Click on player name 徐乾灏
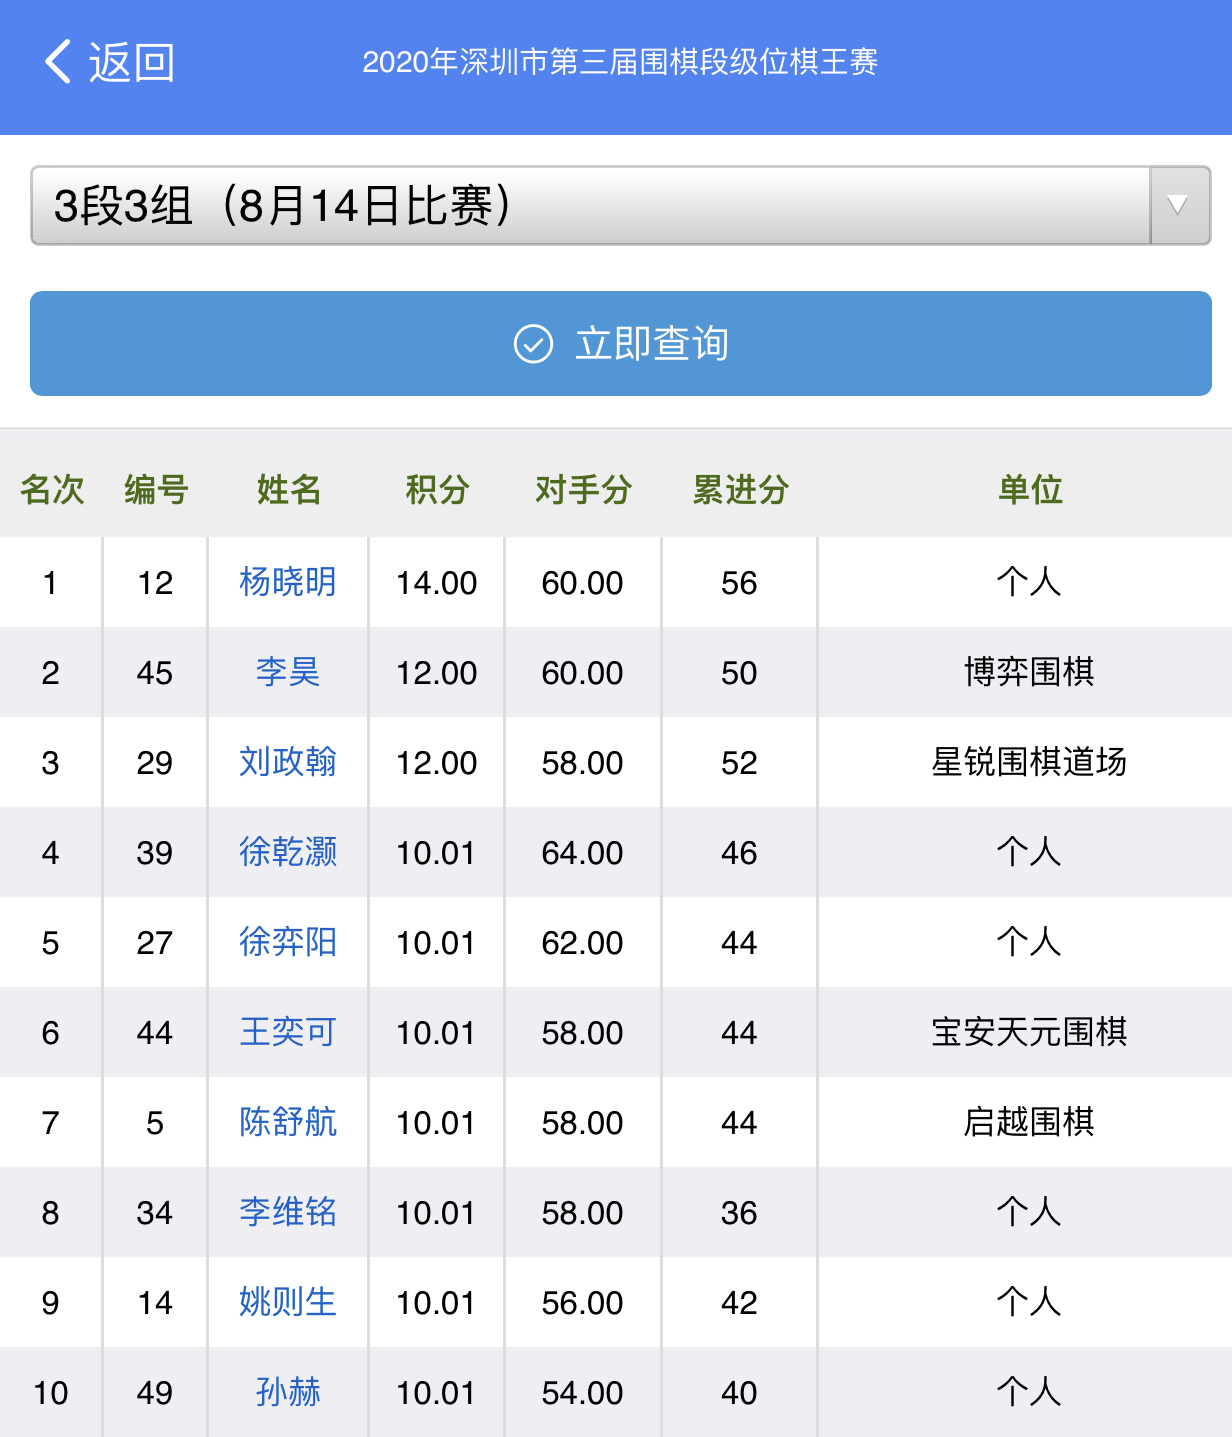Viewport: 1232px width, 1437px height. tap(287, 852)
